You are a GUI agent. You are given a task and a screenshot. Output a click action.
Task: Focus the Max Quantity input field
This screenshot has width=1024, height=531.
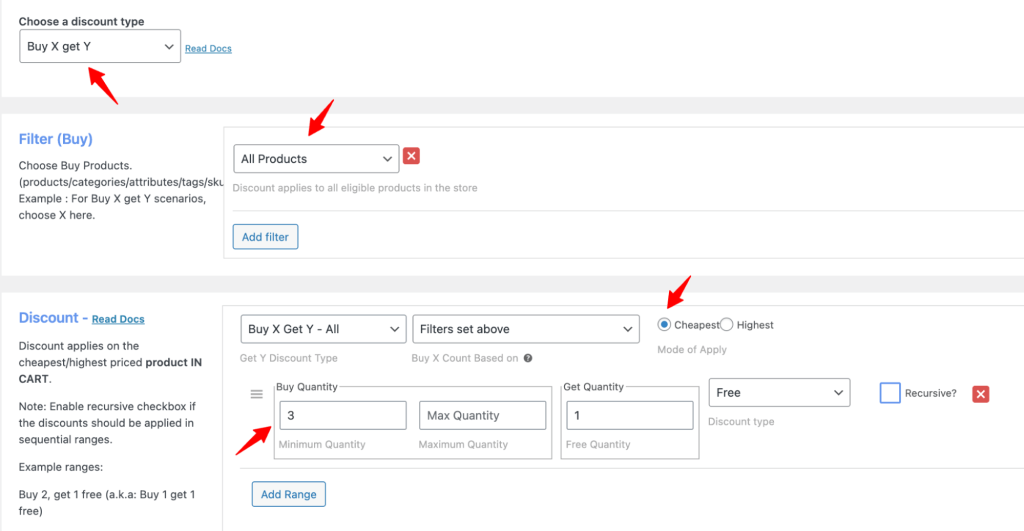483,415
